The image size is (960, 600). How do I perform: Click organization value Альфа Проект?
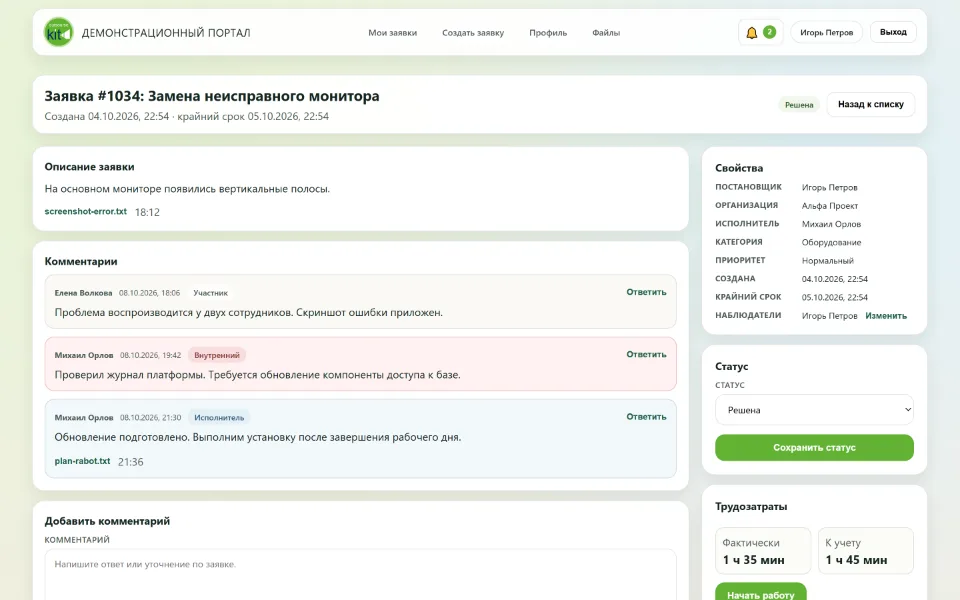pos(830,206)
